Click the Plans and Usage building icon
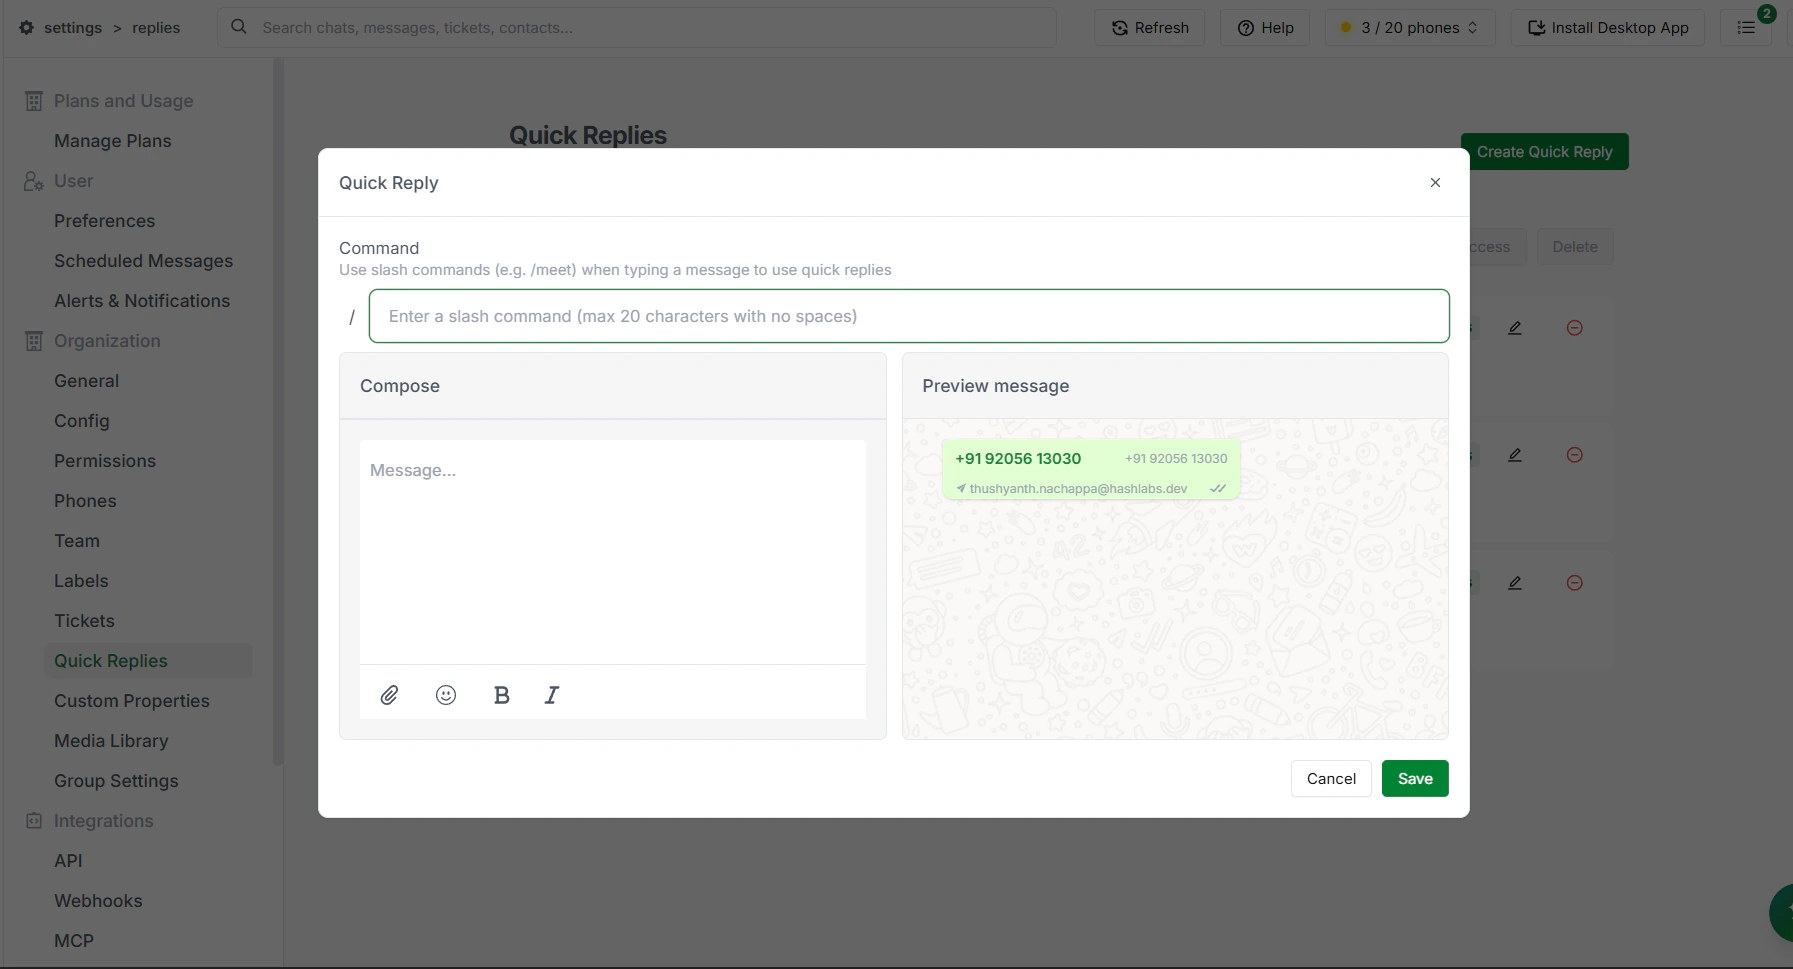Image resolution: width=1793 pixels, height=969 pixels. point(34,101)
